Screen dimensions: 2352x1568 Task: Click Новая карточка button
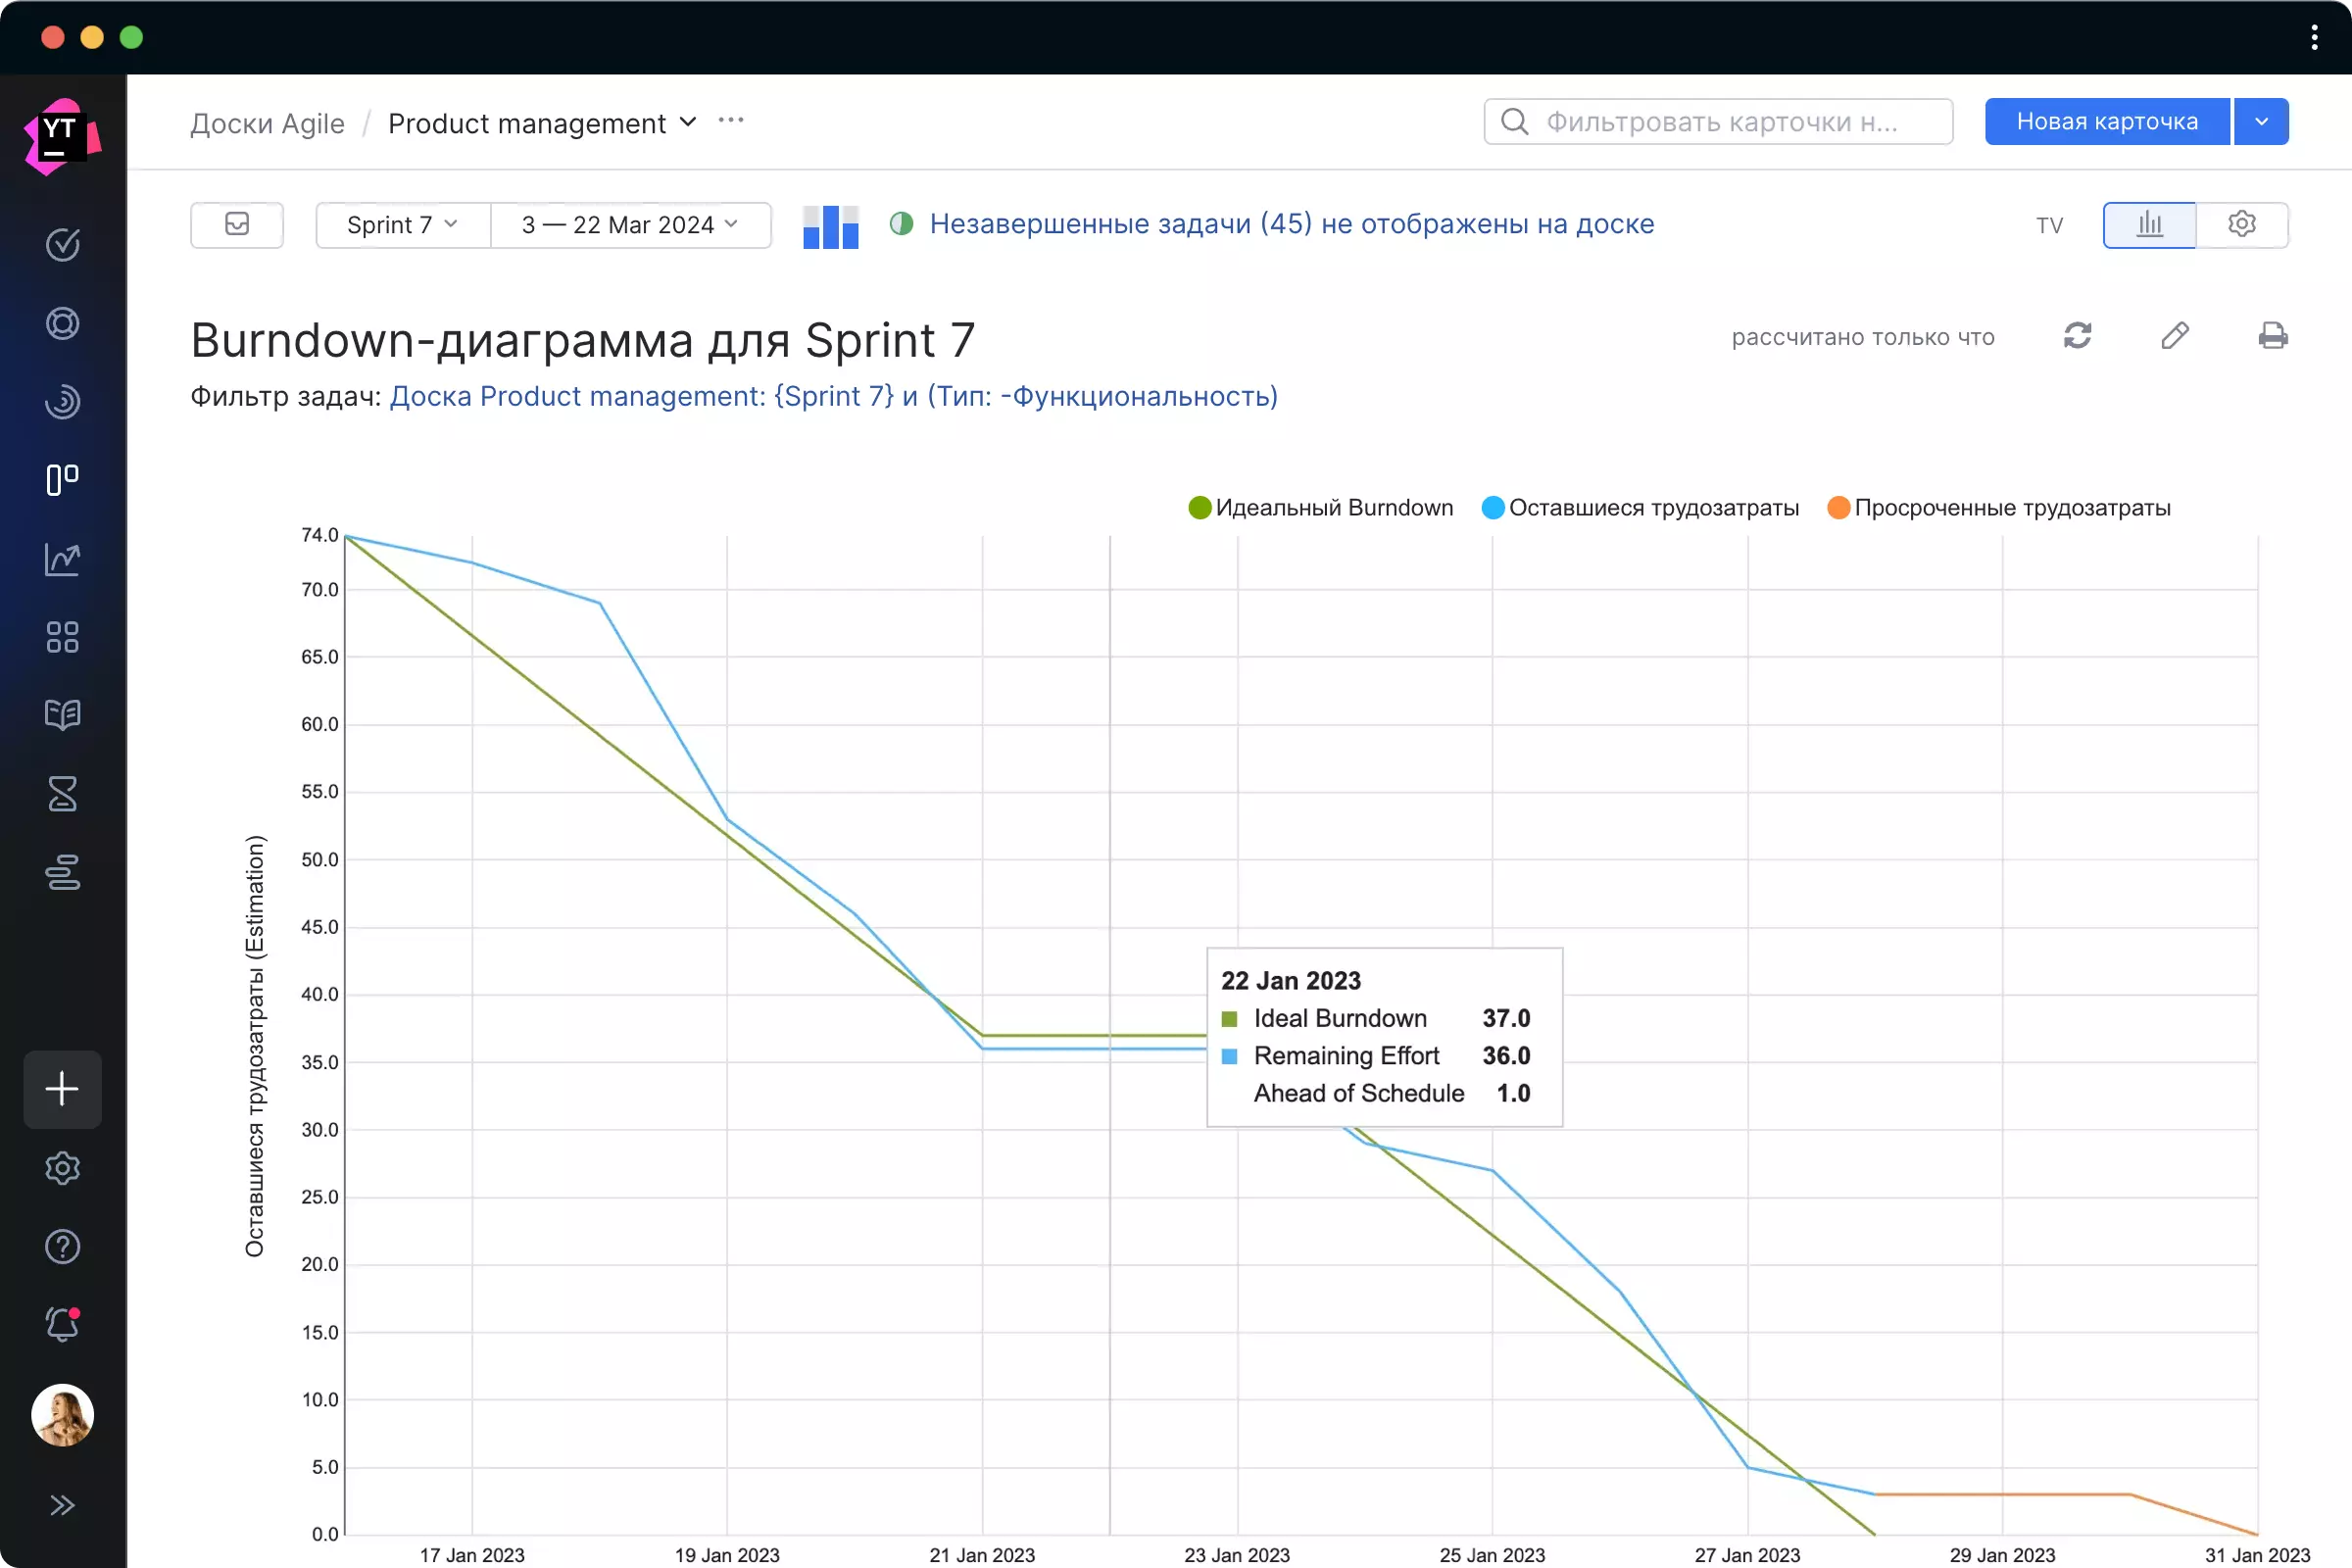[2106, 122]
